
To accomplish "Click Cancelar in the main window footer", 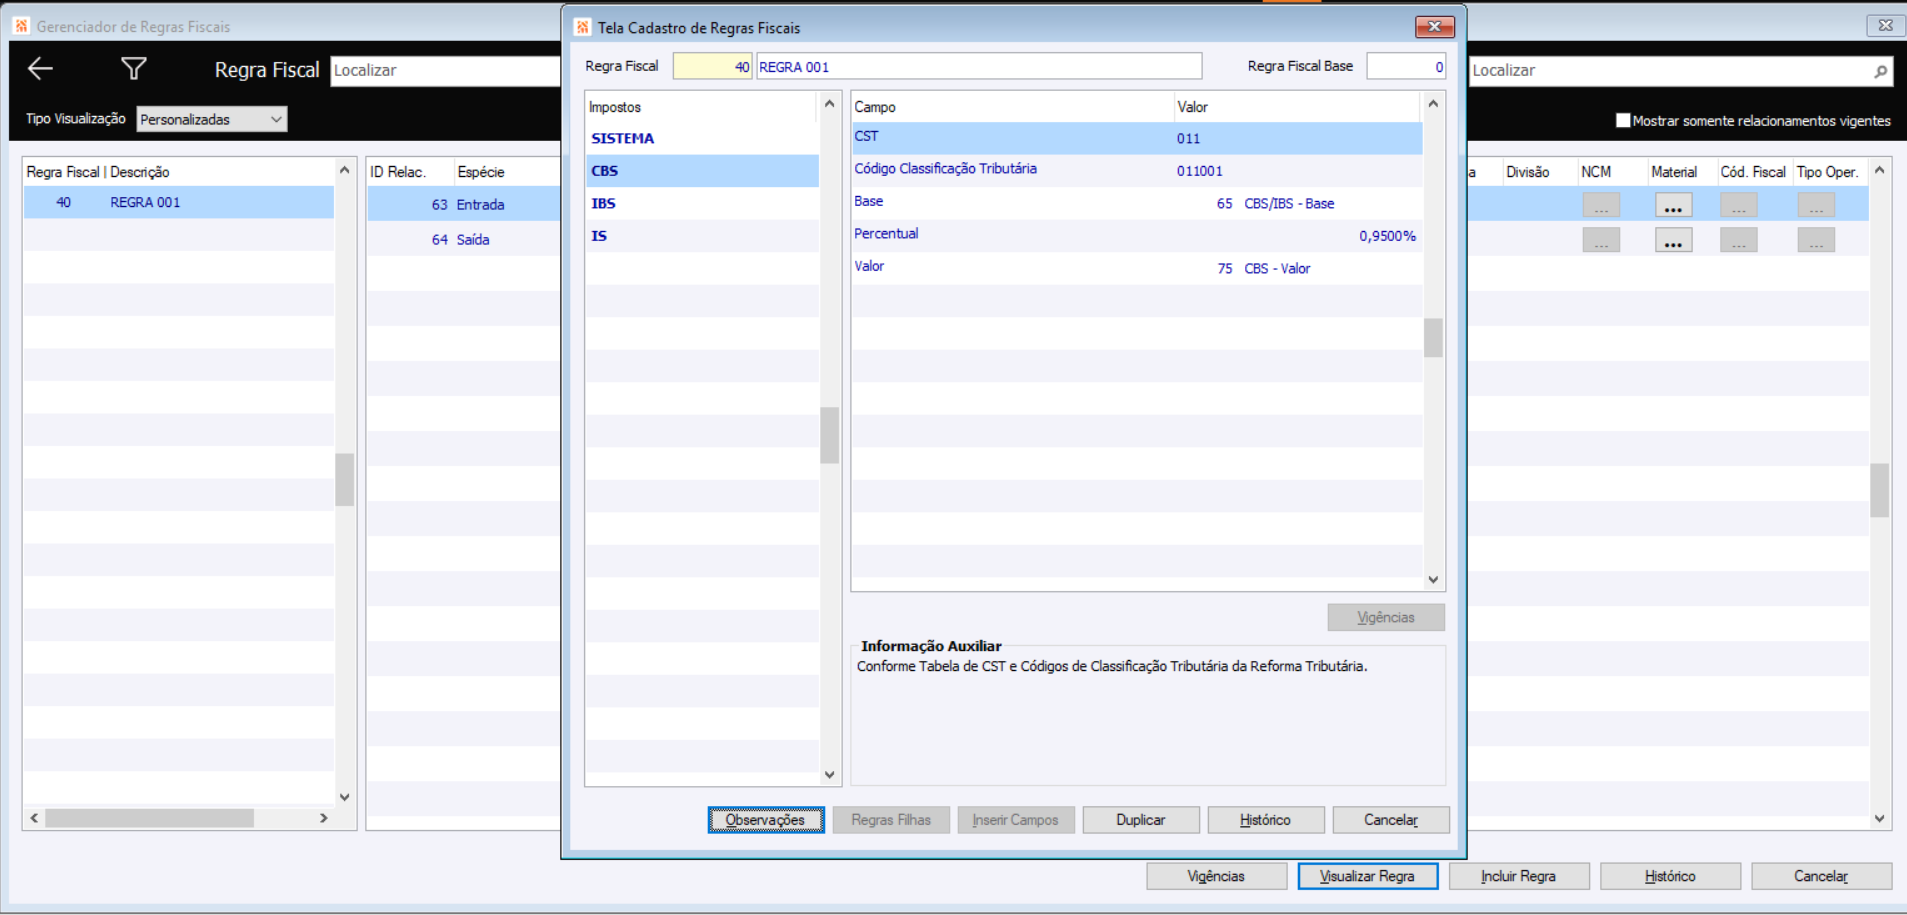I will tap(1821, 876).
